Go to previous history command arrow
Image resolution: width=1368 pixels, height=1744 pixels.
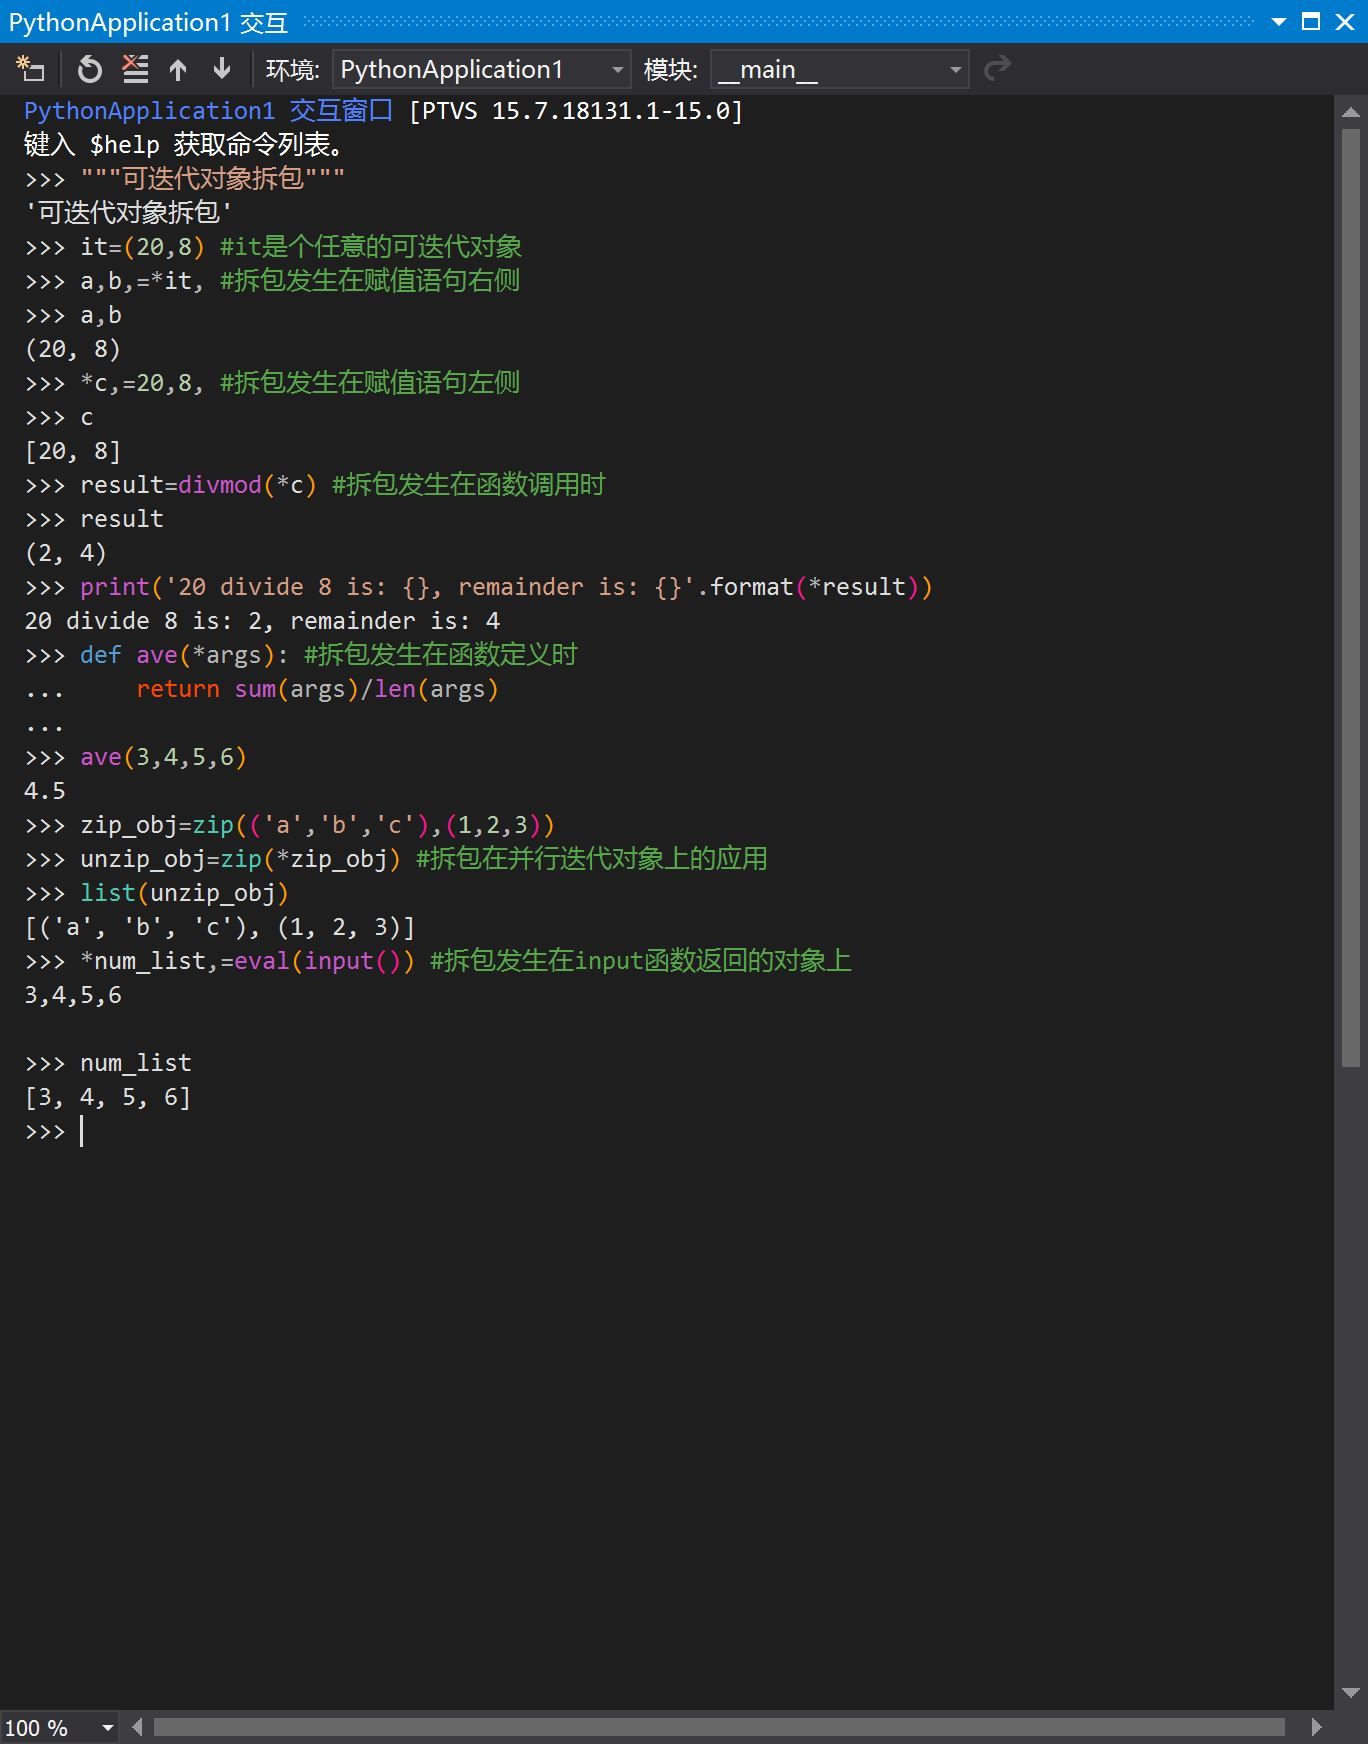178,69
